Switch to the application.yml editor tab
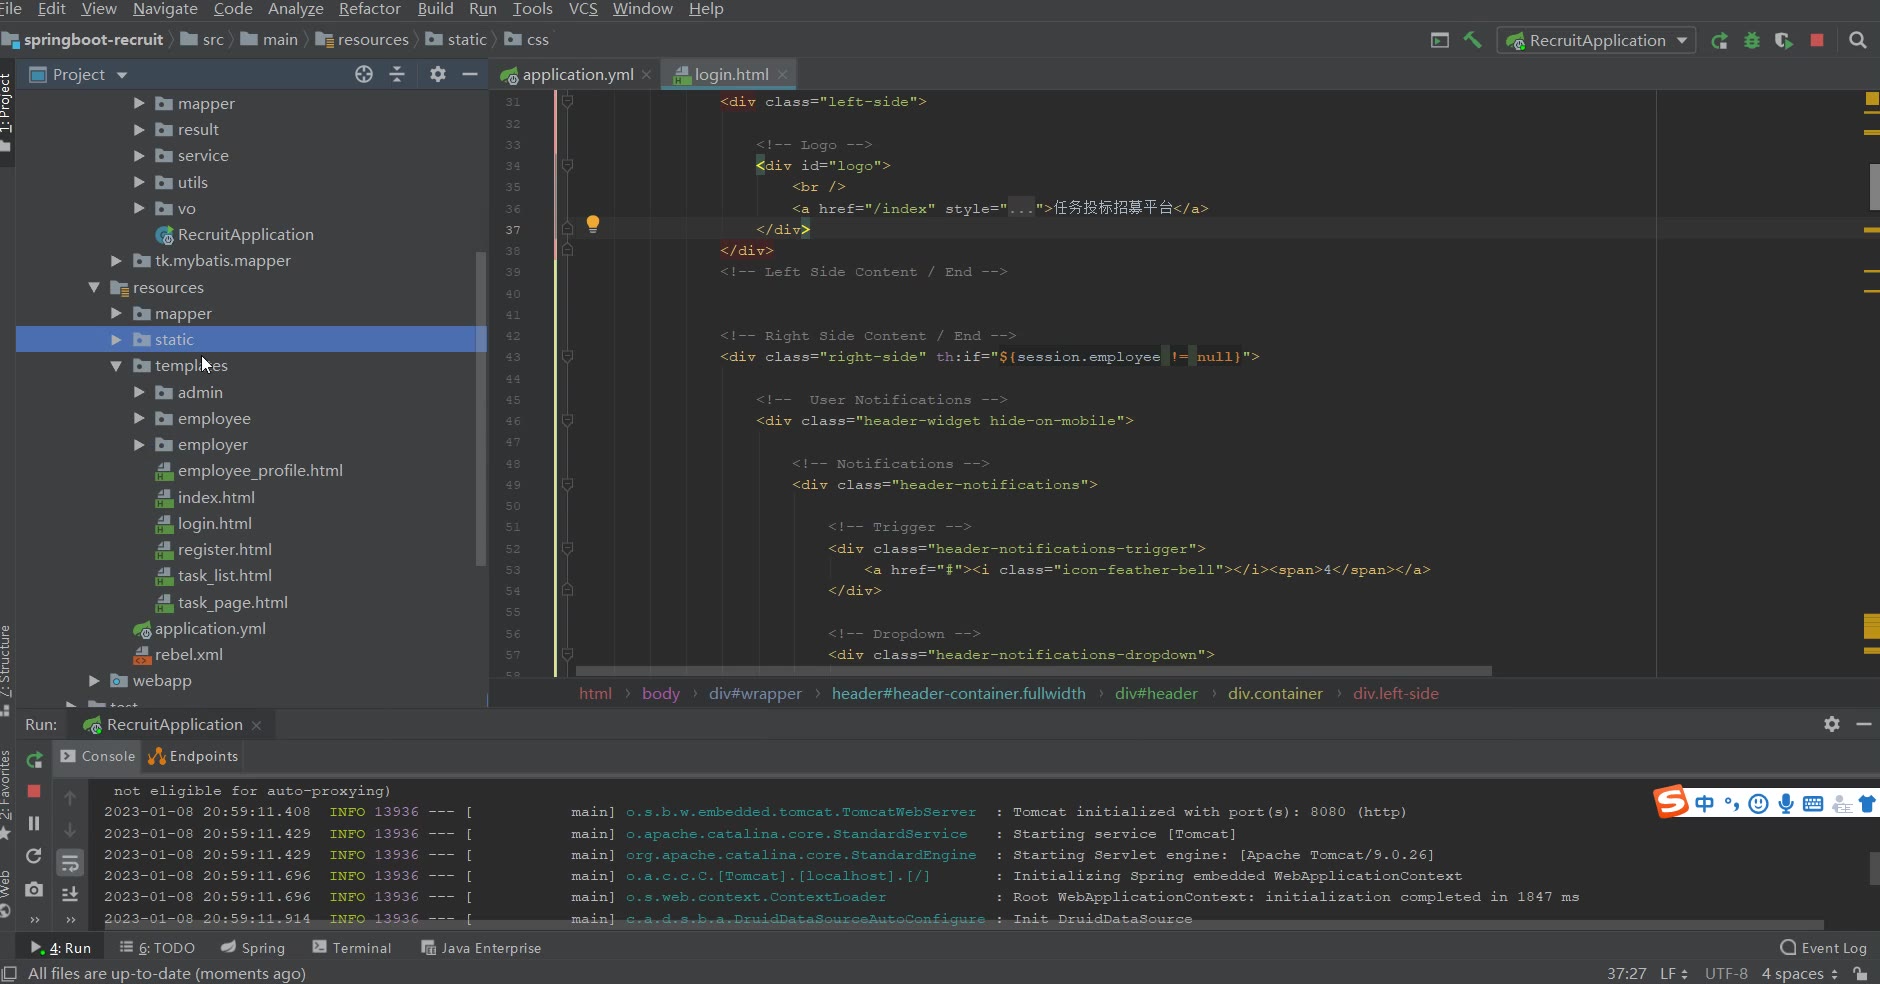This screenshot has height=984, width=1880. click(577, 75)
